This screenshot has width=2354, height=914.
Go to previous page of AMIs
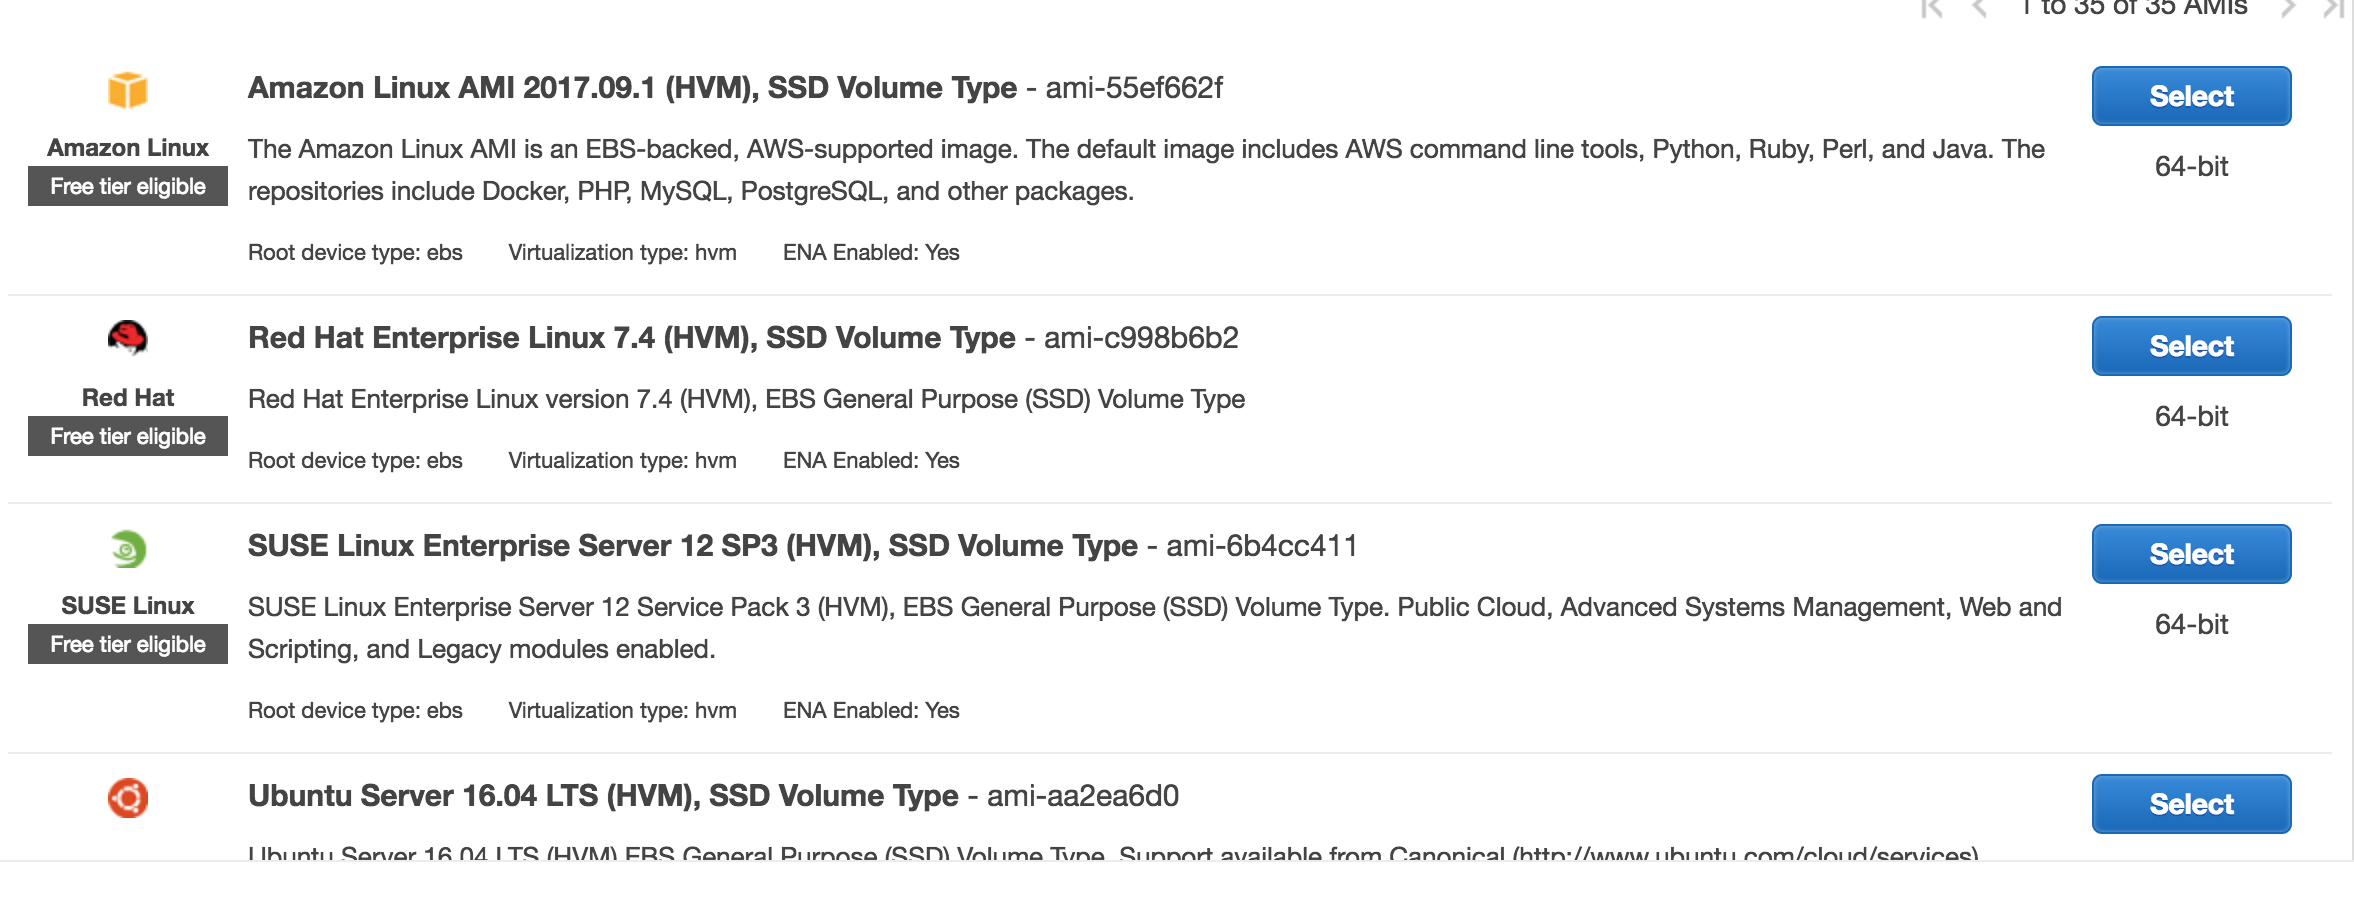tap(1979, 8)
